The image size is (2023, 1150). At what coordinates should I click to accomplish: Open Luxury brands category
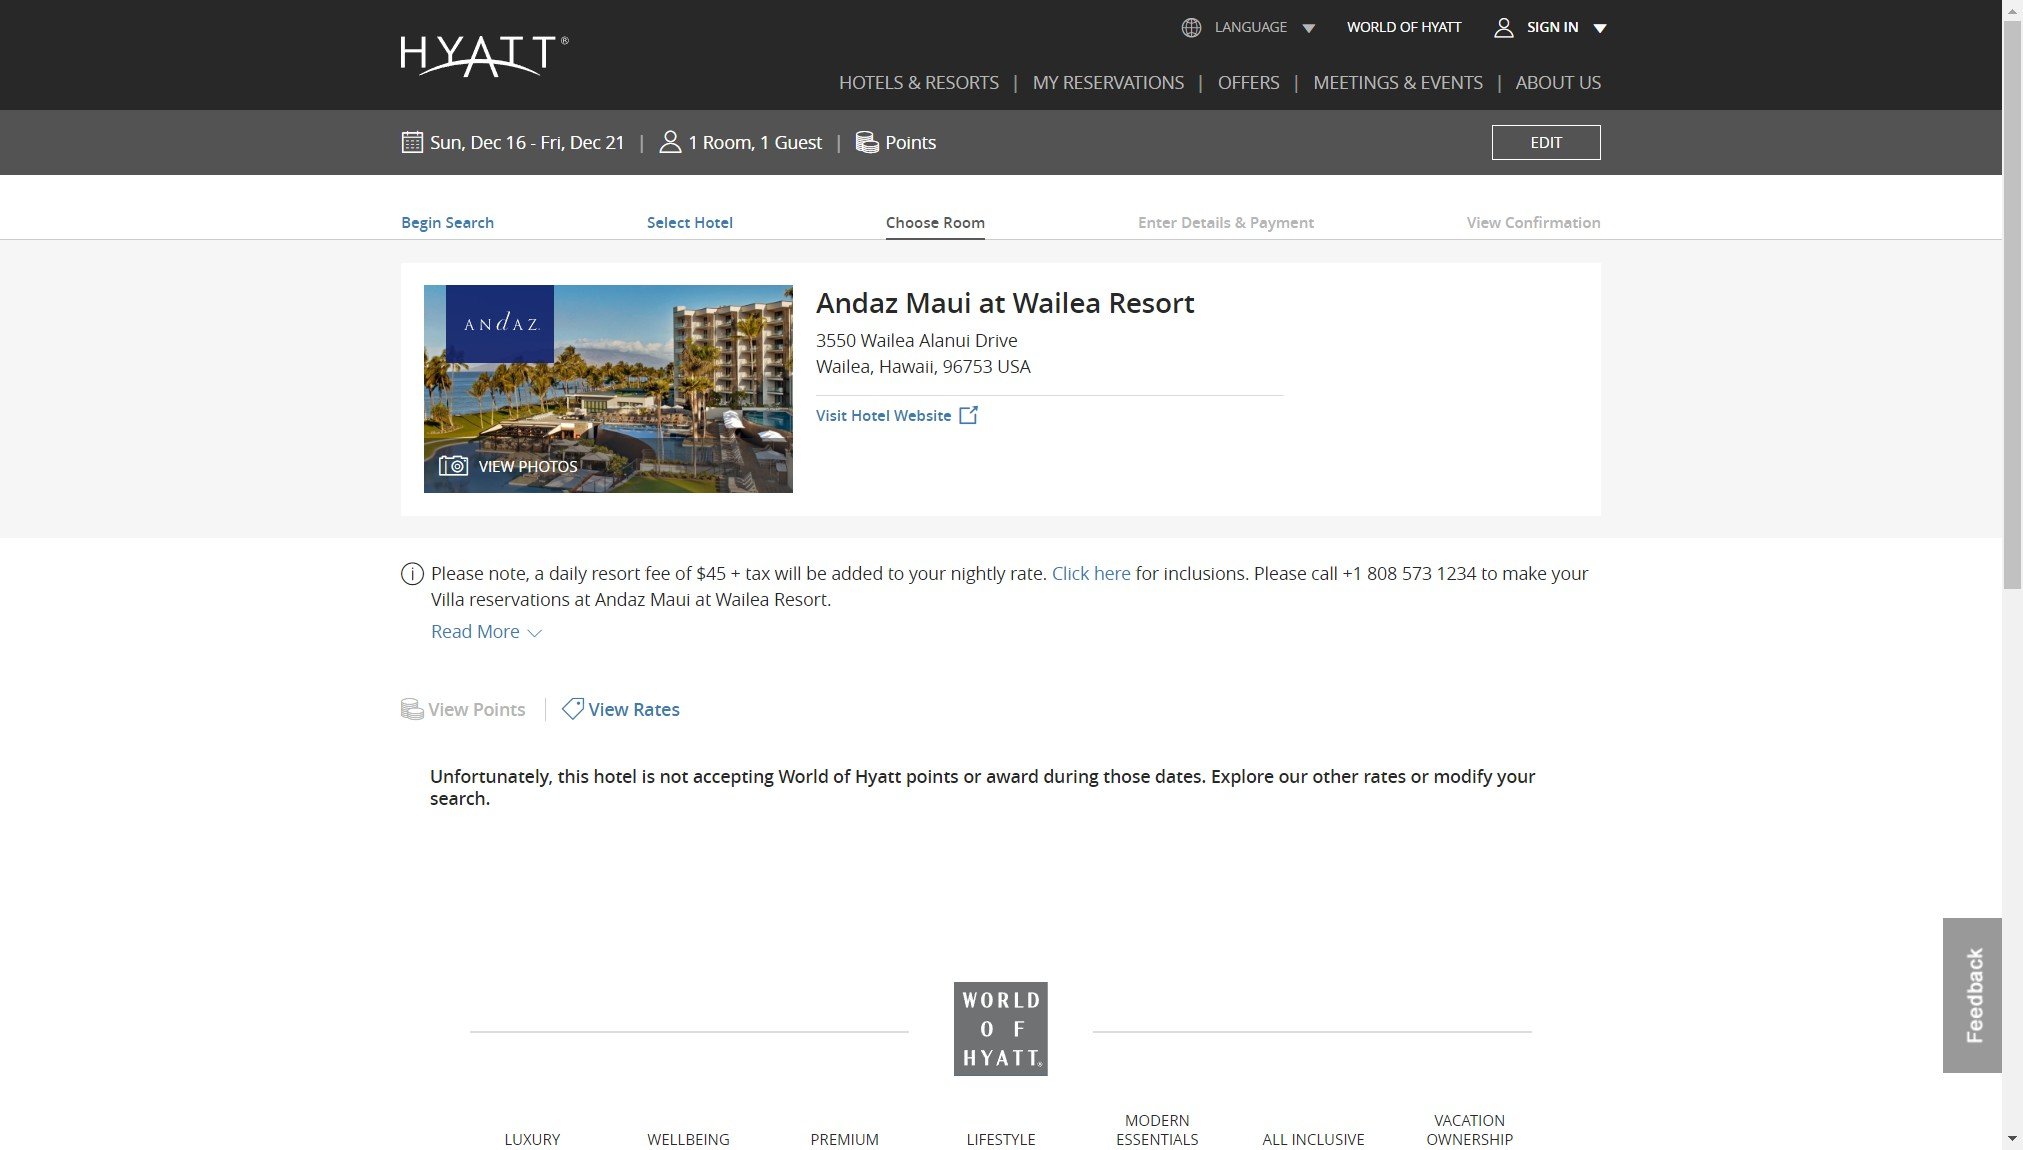coord(532,1139)
